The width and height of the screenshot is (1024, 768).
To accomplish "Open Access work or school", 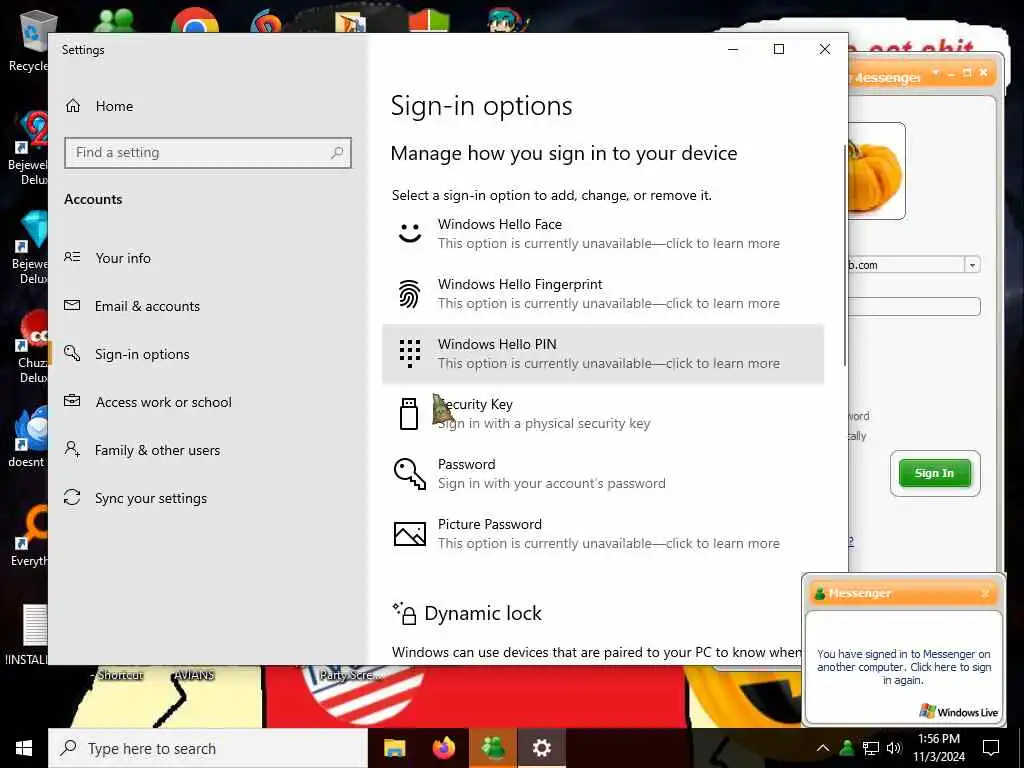I will click(163, 402).
